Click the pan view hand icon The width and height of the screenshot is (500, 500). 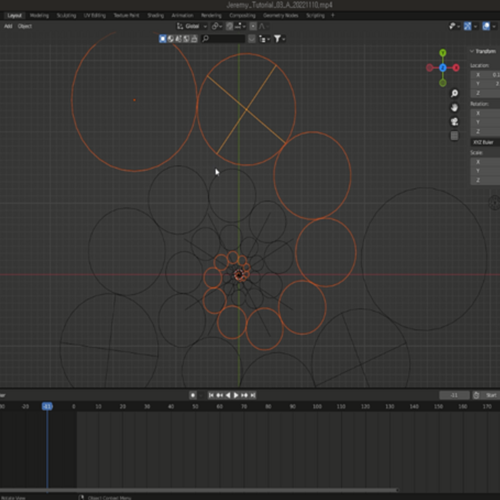pos(454,107)
